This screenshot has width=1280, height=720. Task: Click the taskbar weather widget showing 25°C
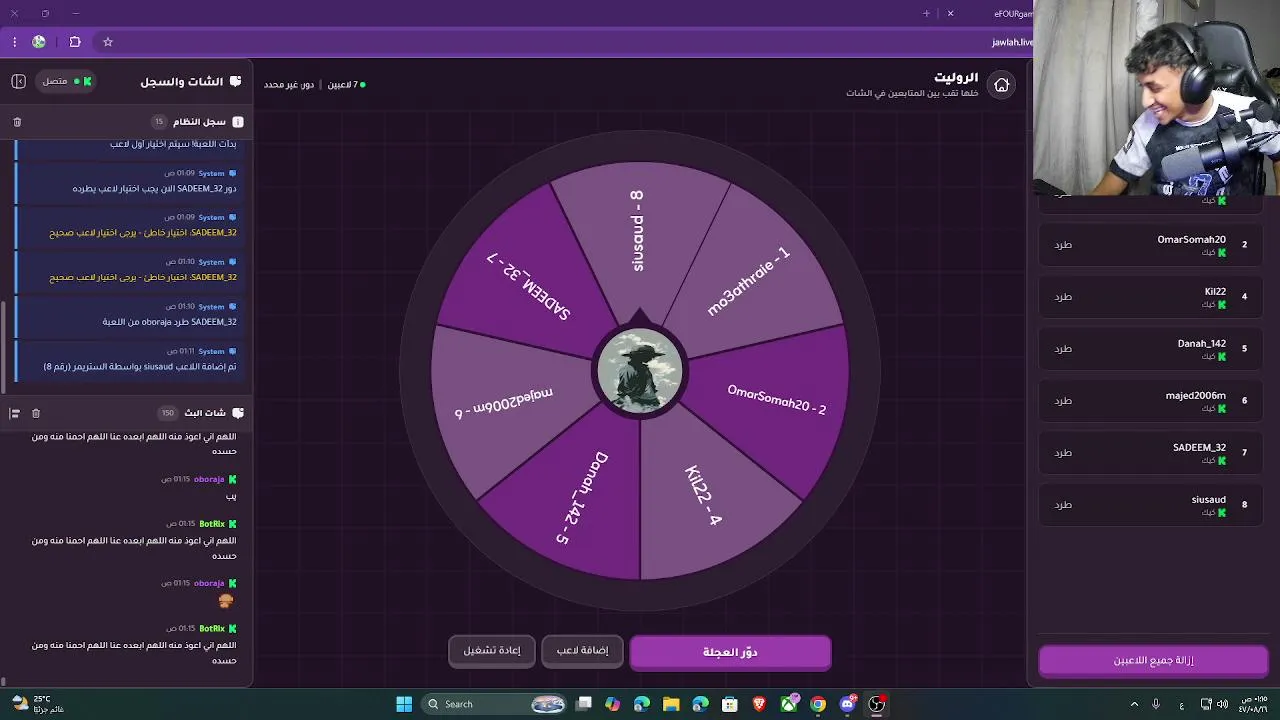(x=40, y=704)
